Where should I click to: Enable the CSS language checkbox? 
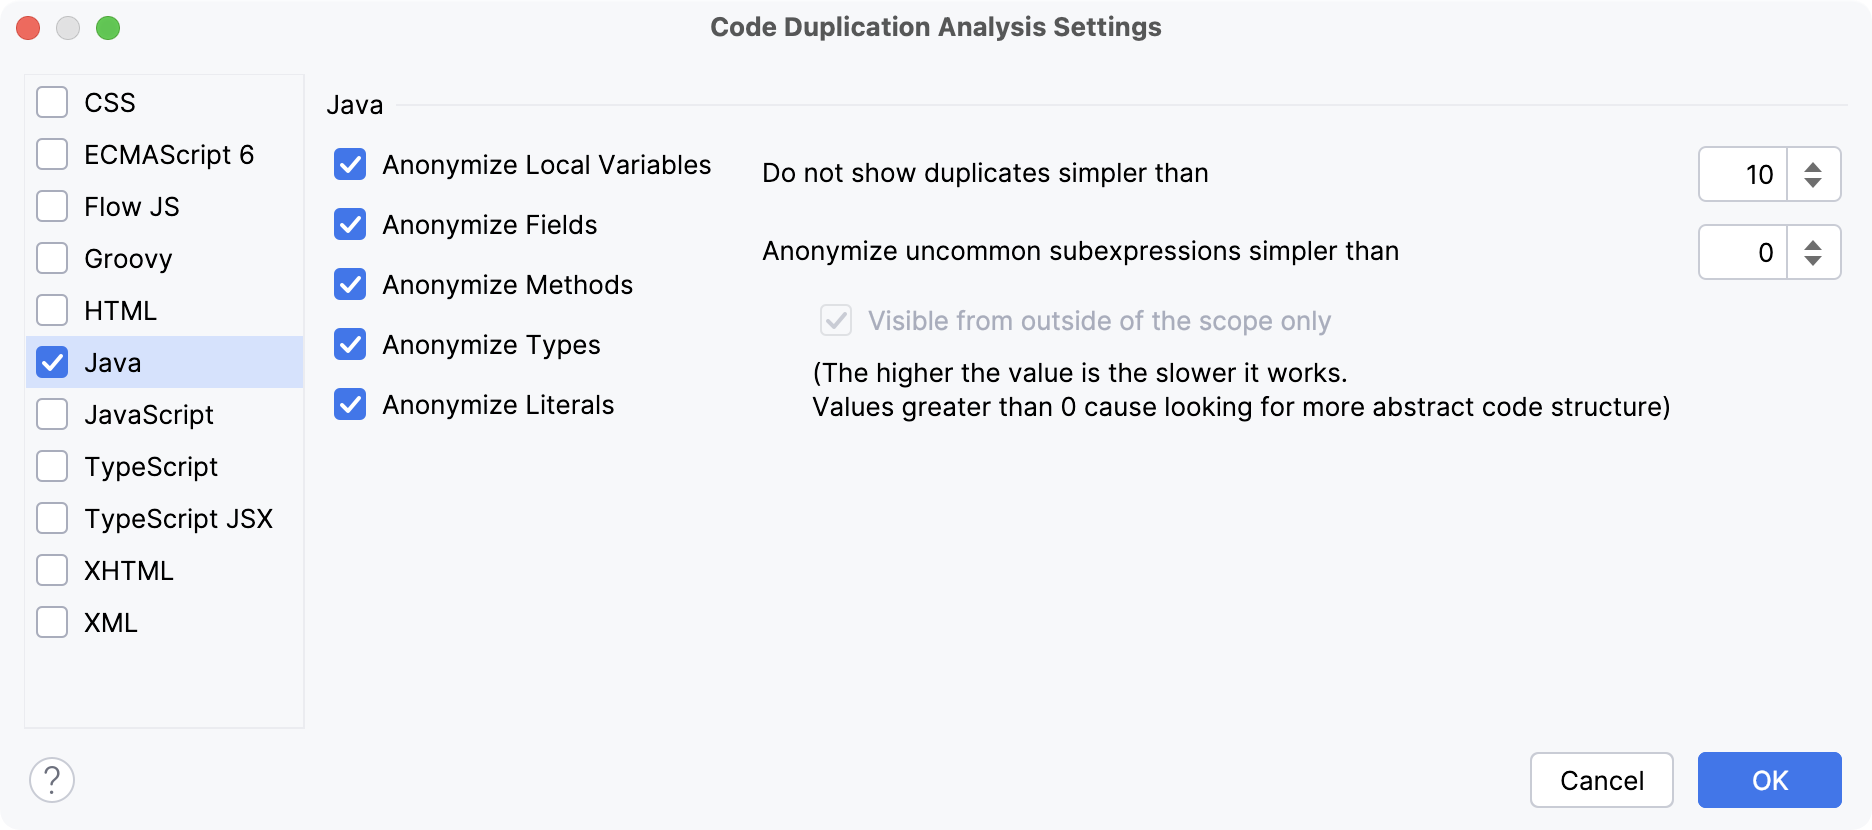(x=51, y=101)
